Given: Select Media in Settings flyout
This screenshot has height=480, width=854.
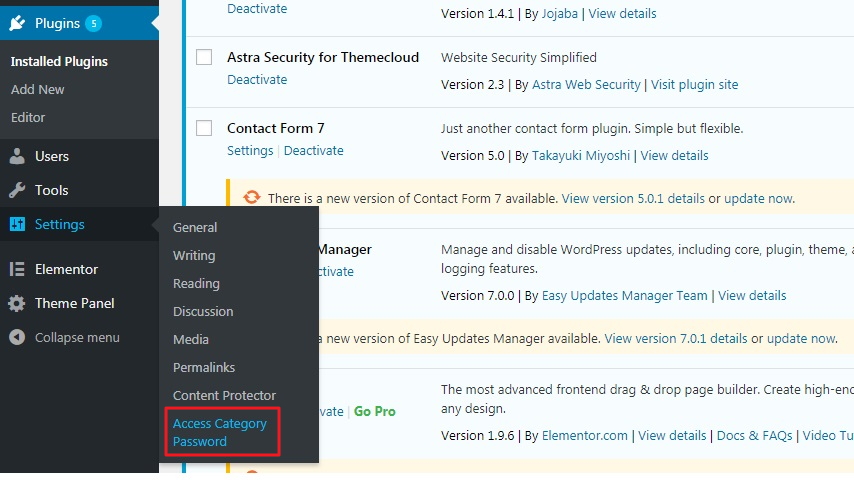Looking at the screenshot, I should (191, 339).
